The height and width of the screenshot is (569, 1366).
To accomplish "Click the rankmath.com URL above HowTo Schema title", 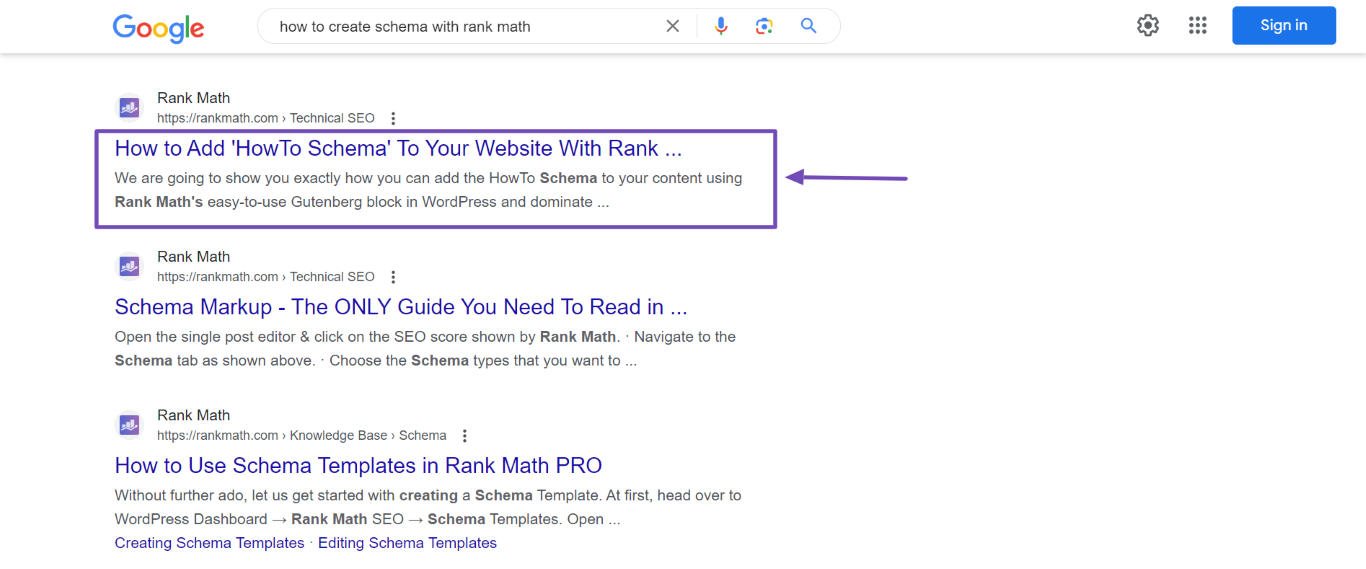I will [266, 118].
